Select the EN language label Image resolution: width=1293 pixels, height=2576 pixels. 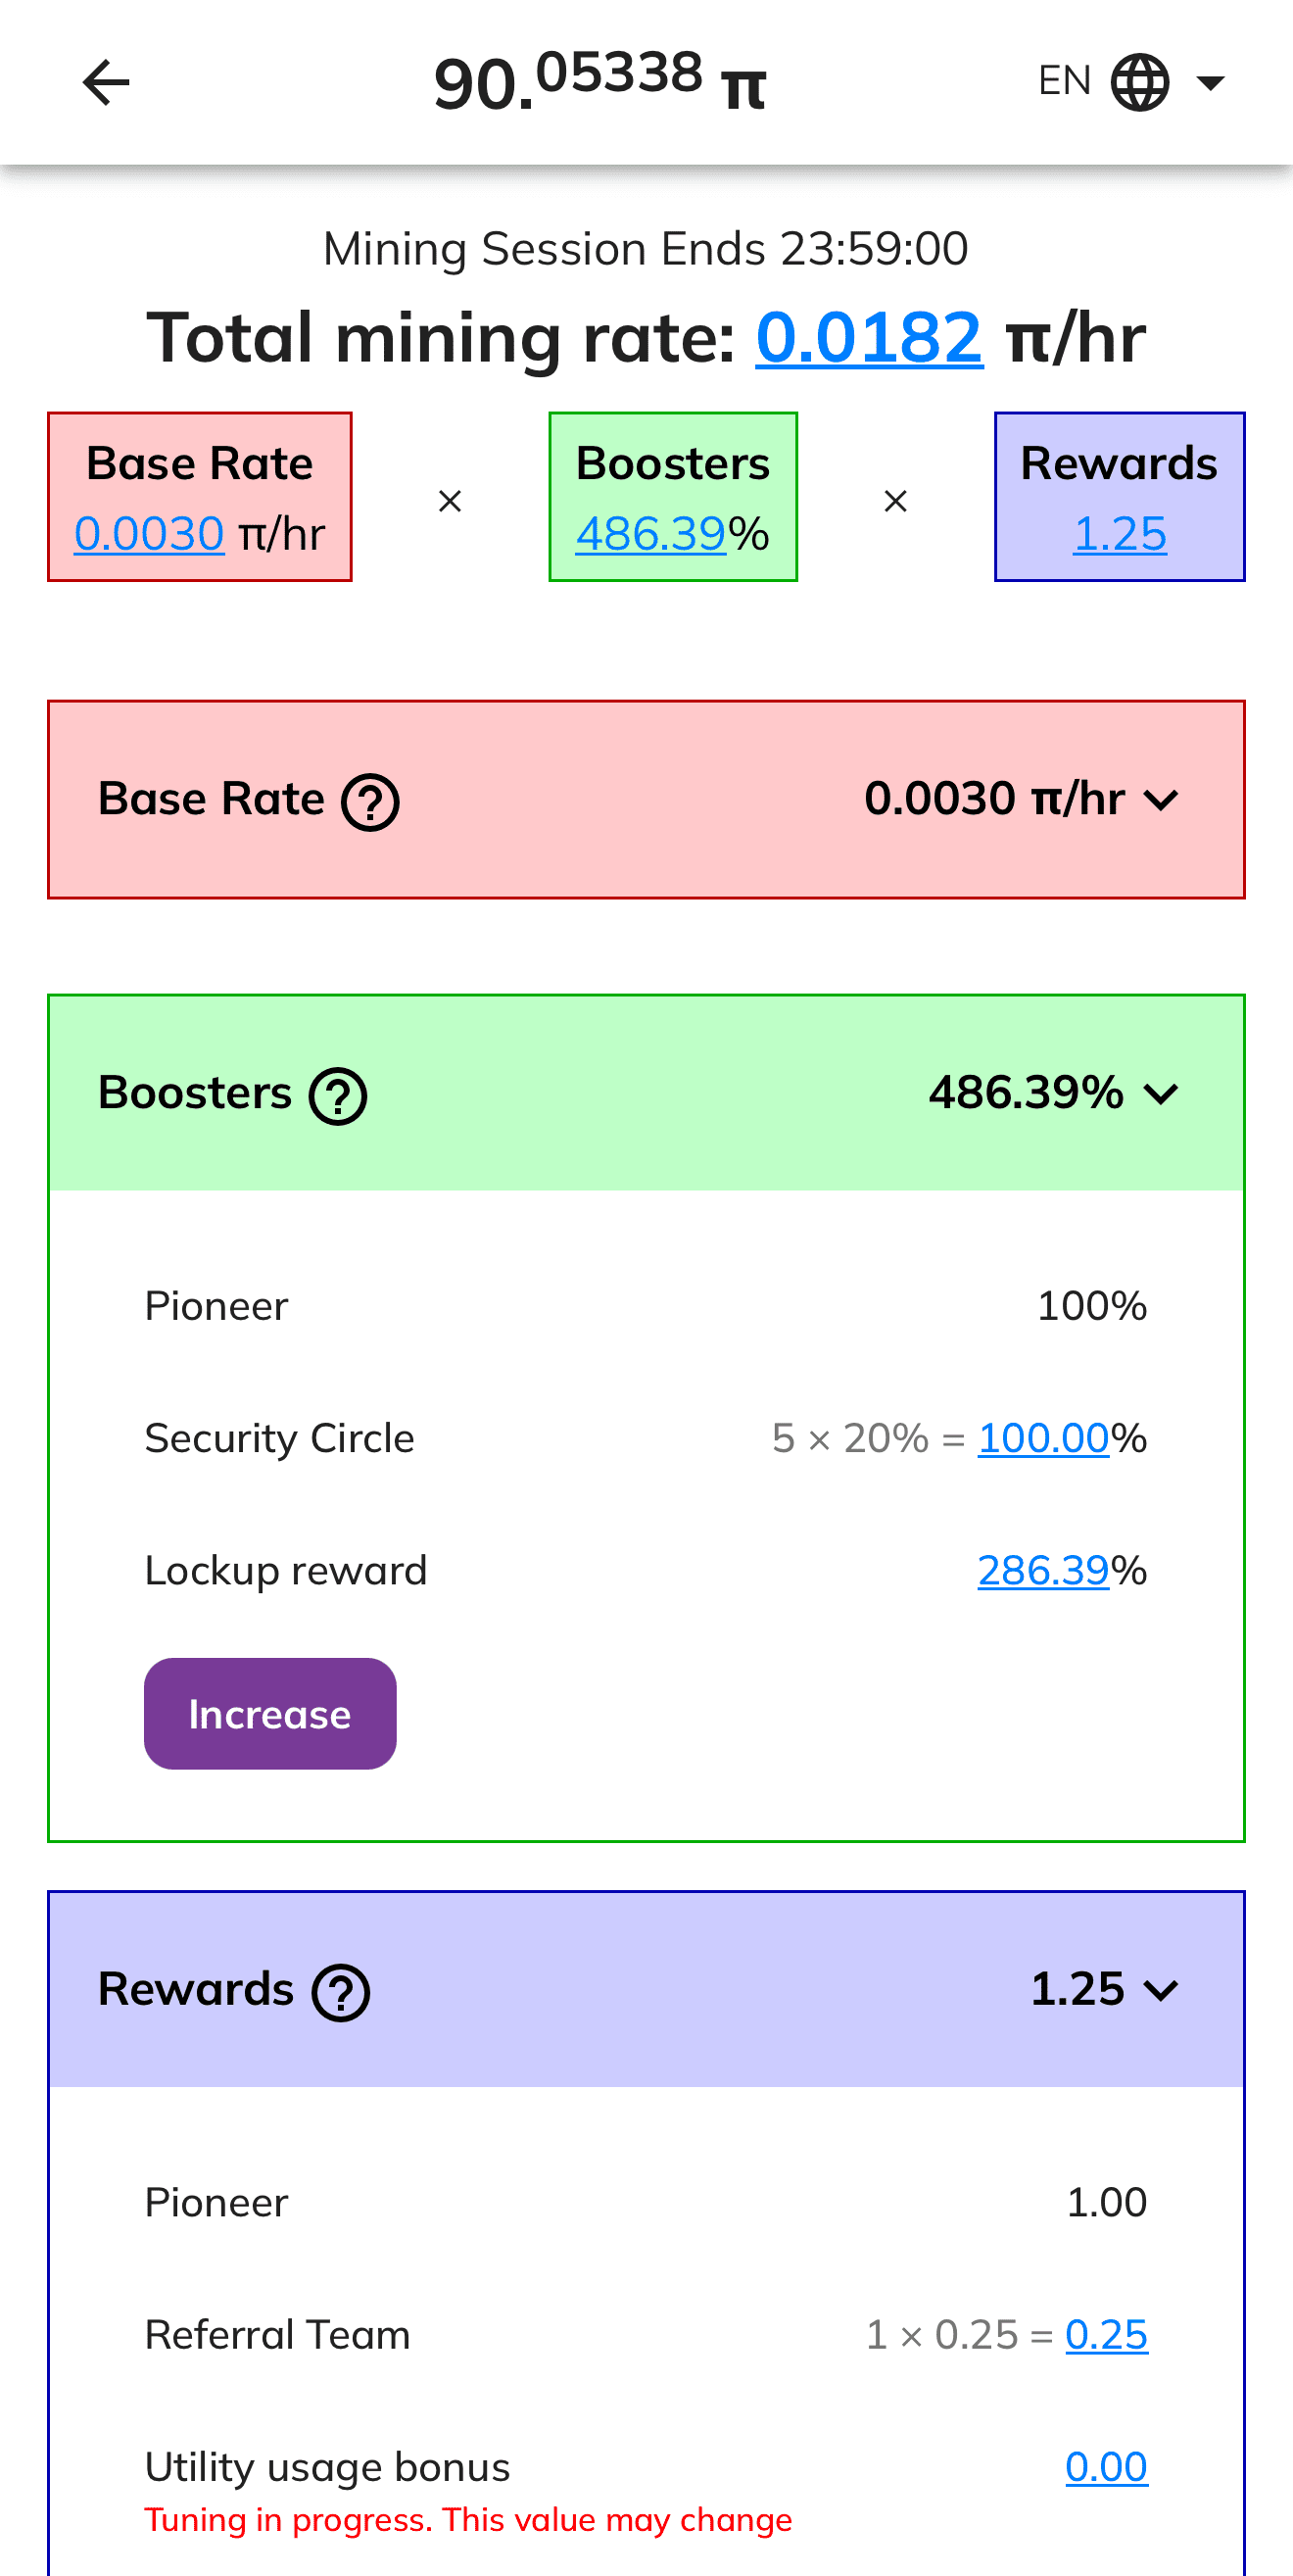1063,80
